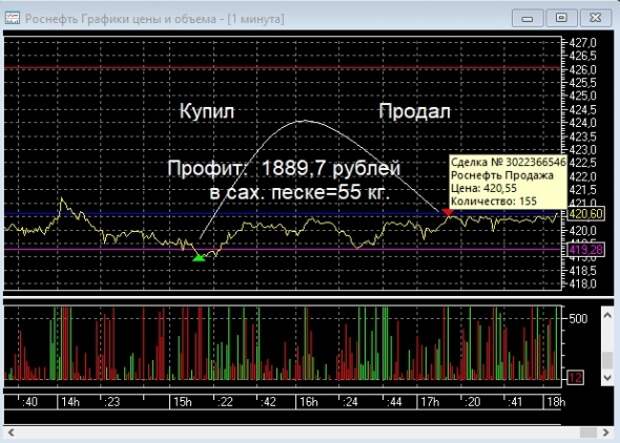Click the :44 time axis label
Viewport: 620px width, 443px height.
(x=394, y=402)
